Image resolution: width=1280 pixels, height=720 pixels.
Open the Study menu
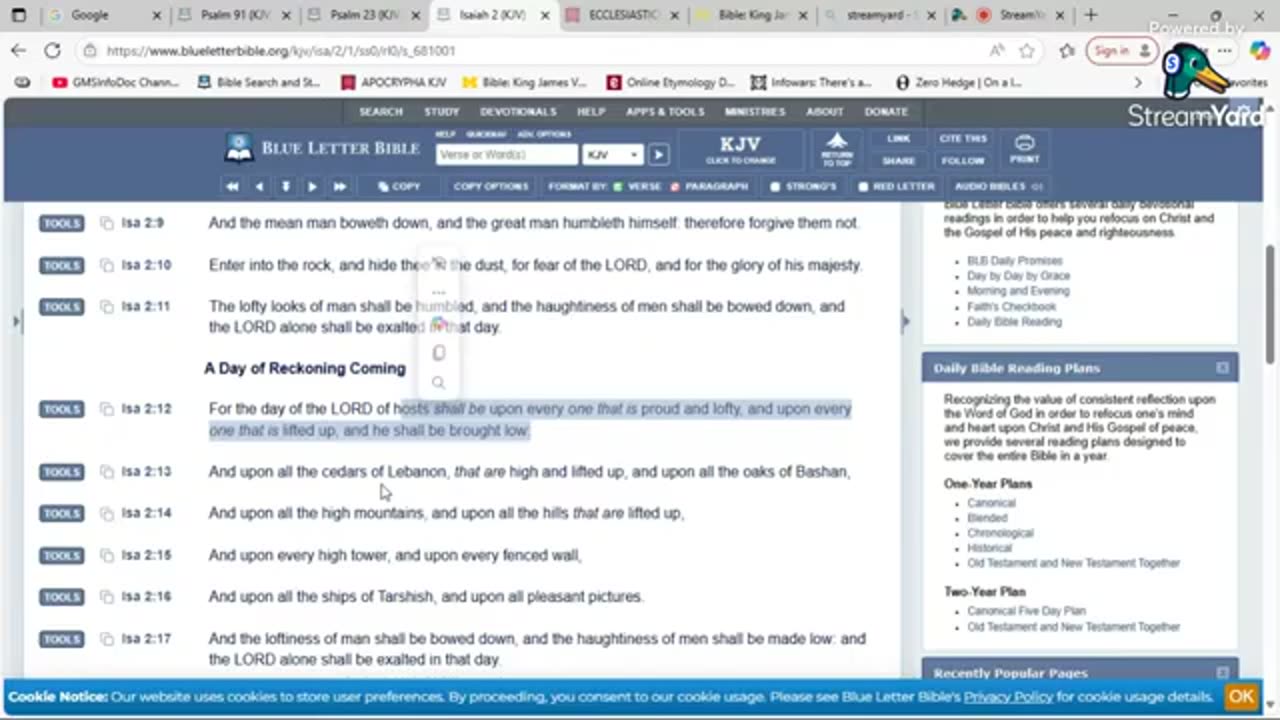pyautogui.click(x=441, y=112)
